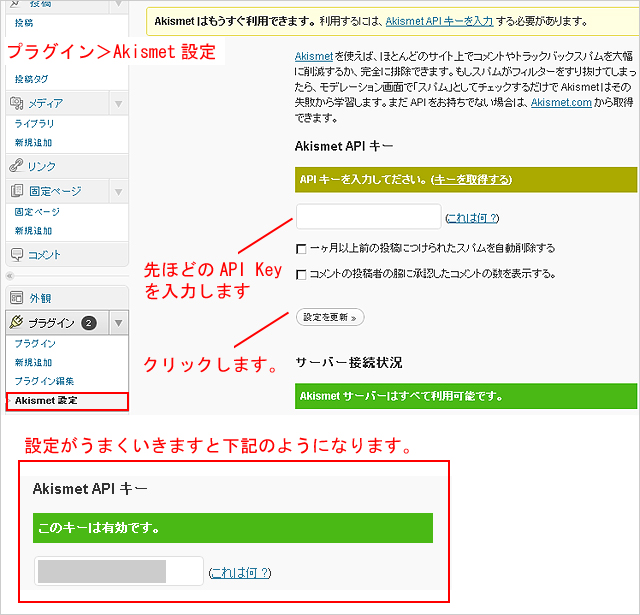Click the Plugins plug icon
Screen dimensions: 640x615
pos(16,322)
